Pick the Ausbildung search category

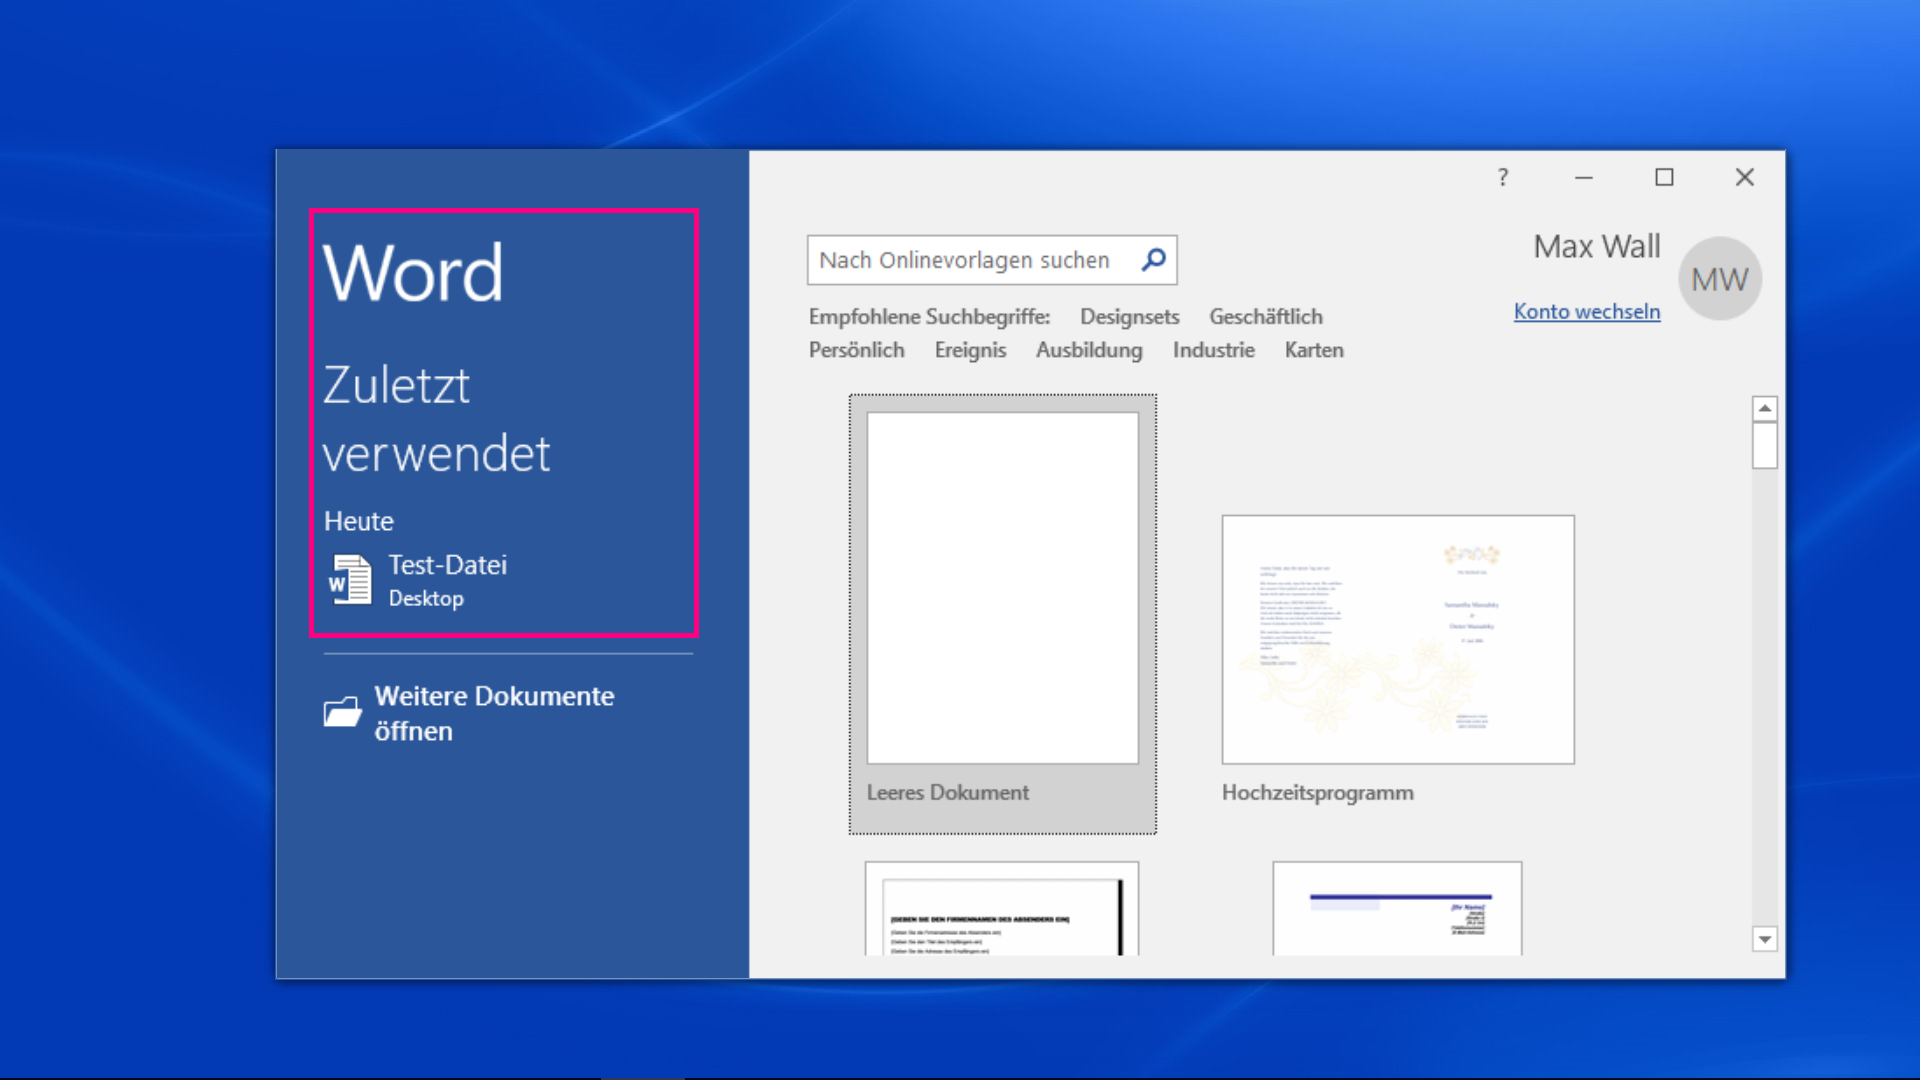tap(1088, 351)
